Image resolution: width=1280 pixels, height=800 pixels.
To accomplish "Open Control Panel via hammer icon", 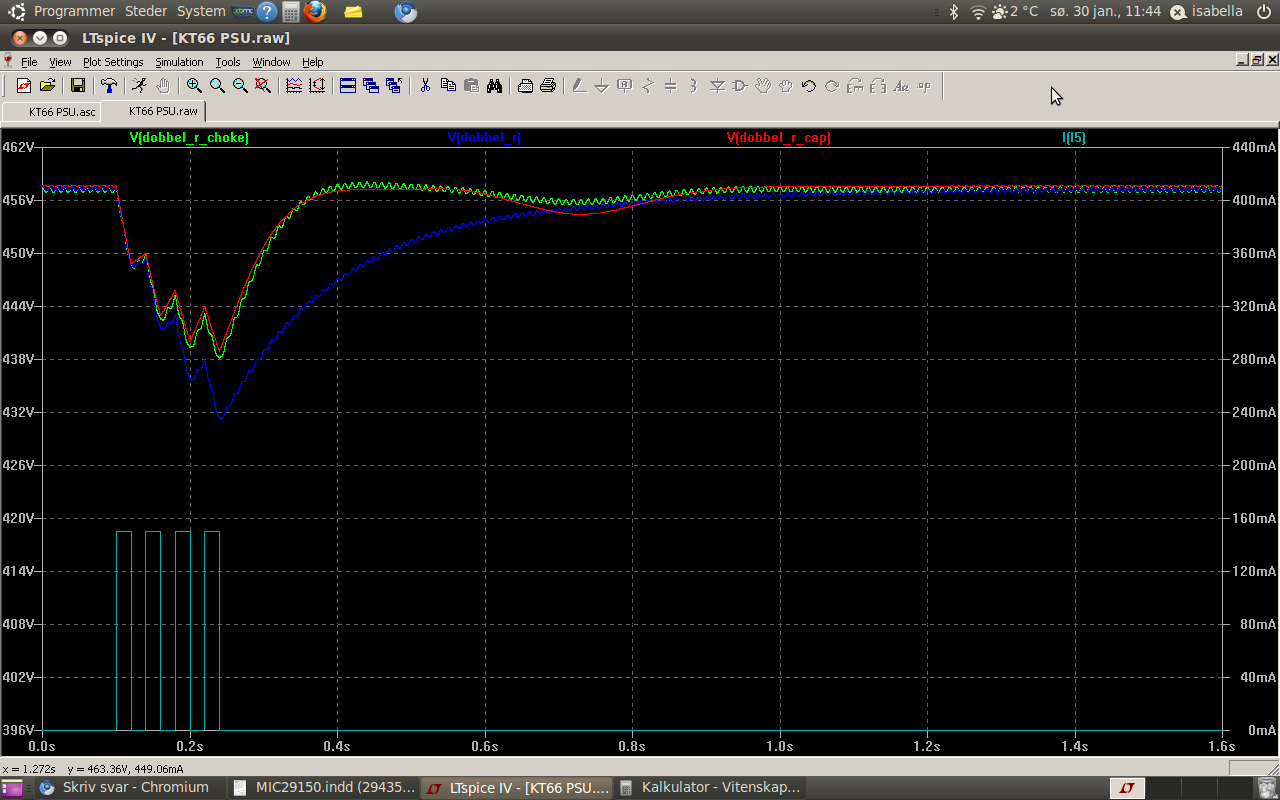I will tap(108, 86).
